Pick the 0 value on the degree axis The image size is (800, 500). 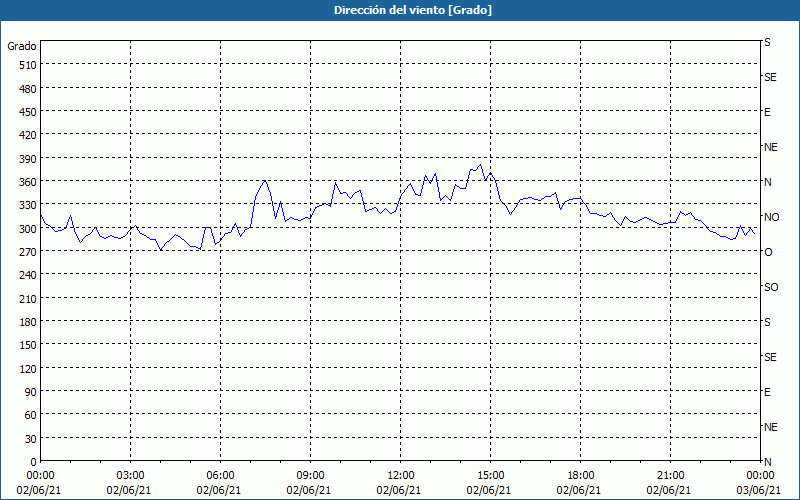tap(34, 462)
